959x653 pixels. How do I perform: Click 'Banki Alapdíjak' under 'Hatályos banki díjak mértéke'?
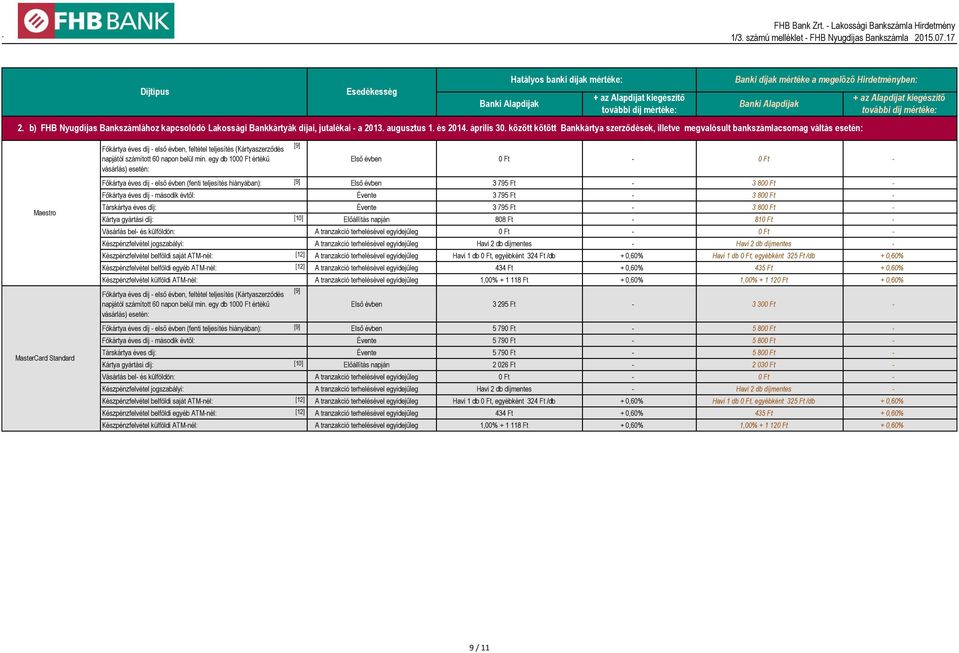(x=509, y=104)
